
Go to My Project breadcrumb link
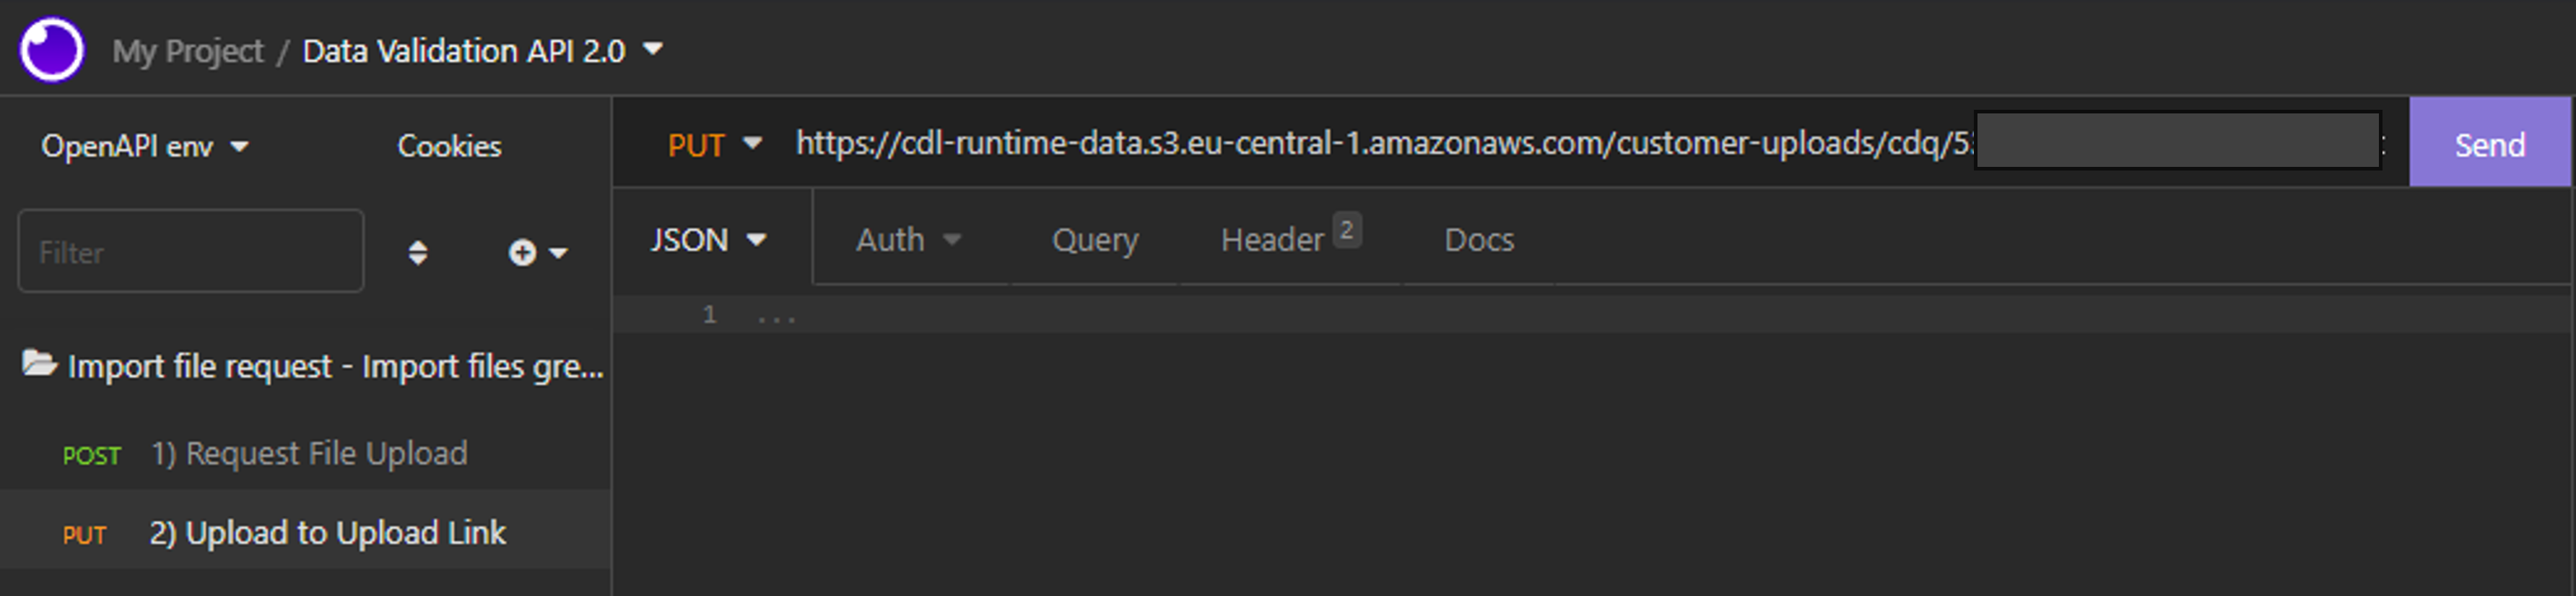(x=188, y=50)
